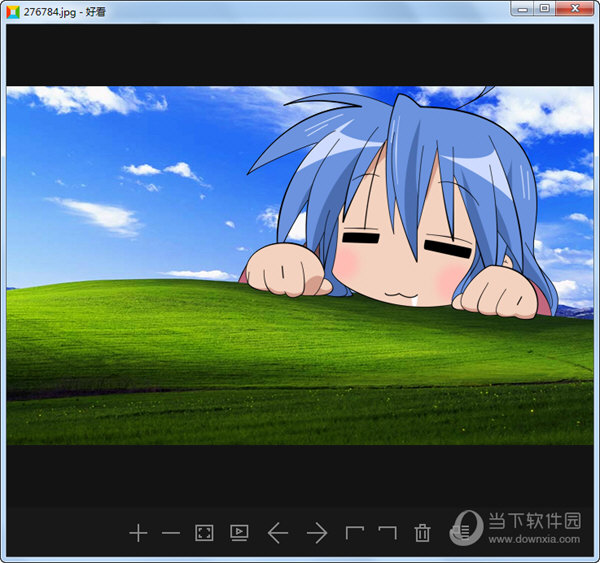Start the slideshow play icon
Screen dimensions: 600x563
[x=239, y=532]
